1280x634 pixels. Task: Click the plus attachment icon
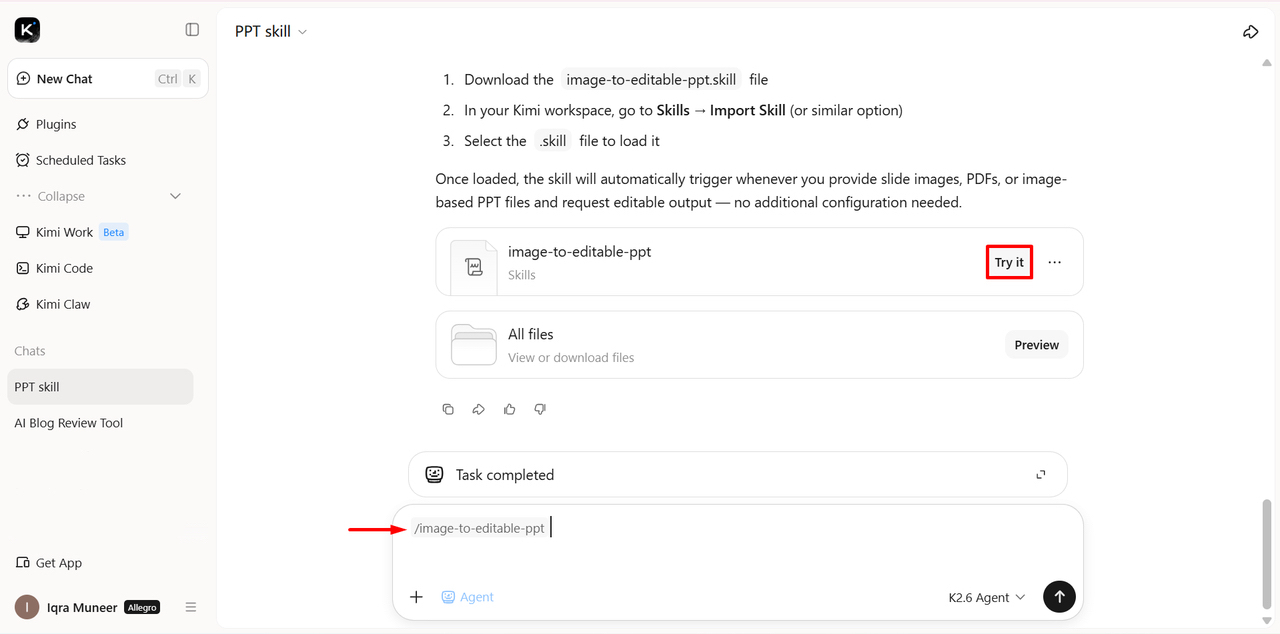[416, 597]
